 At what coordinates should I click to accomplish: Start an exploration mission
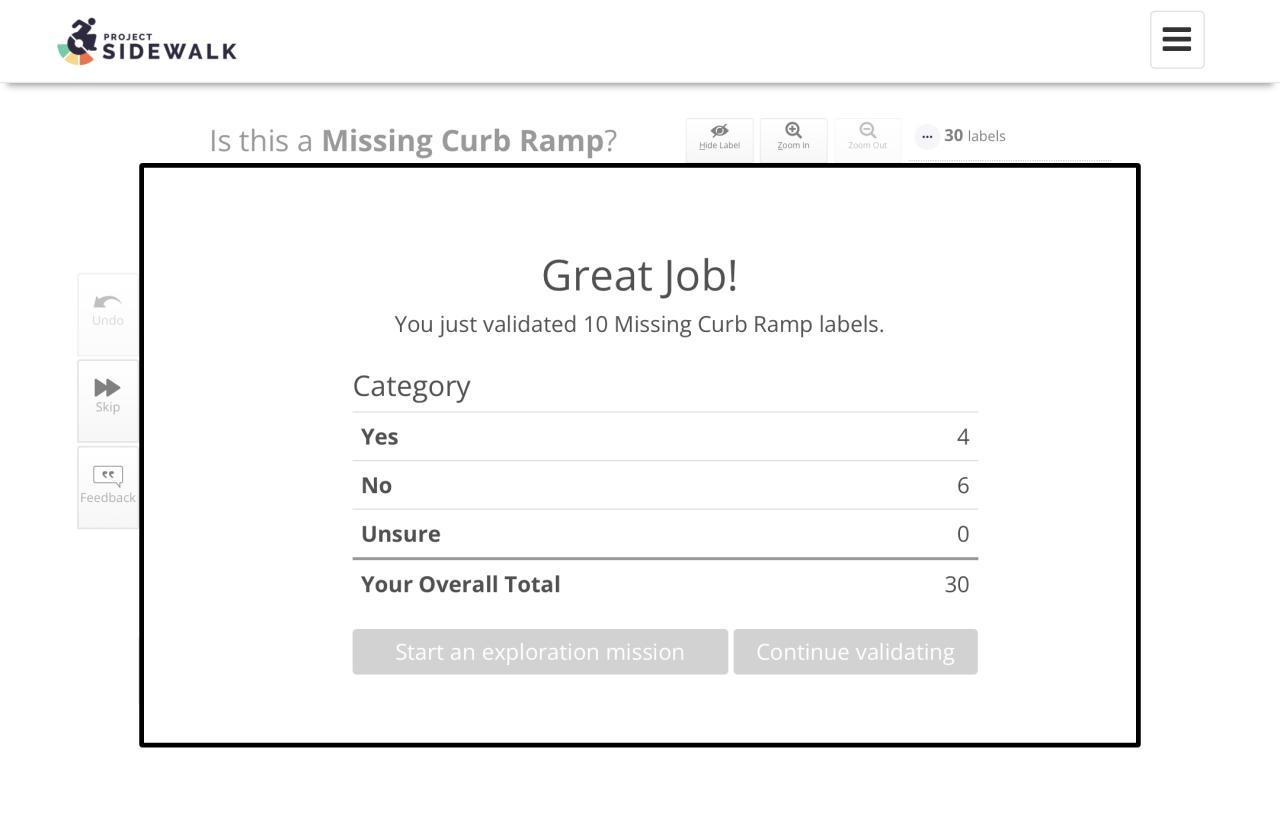pyautogui.click(x=540, y=652)
